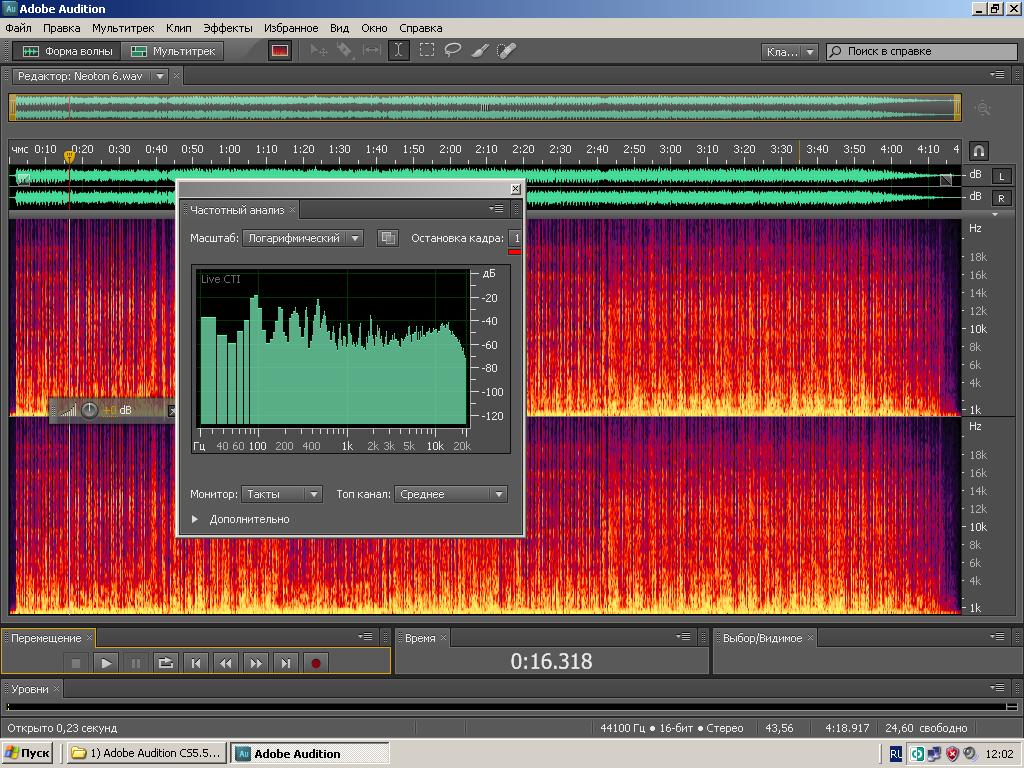This screenshot has width=1024, height=768.
Task: Choose the Spot Healing Brush tool
Action: (x=506, y=51)
